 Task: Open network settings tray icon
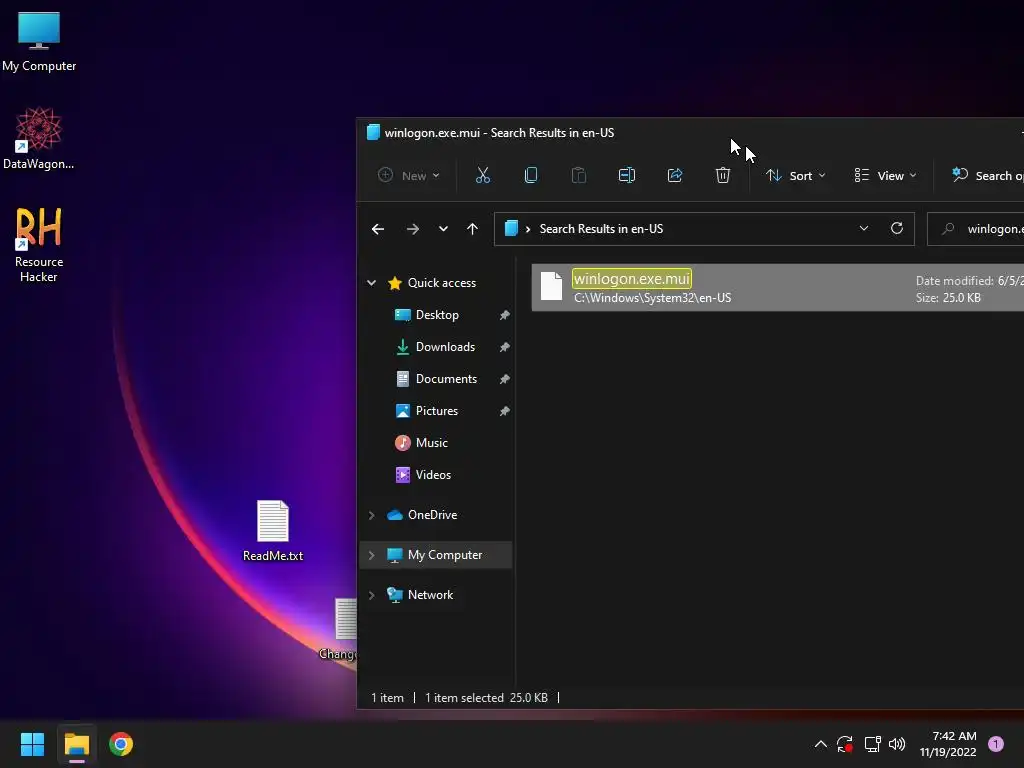872,744
